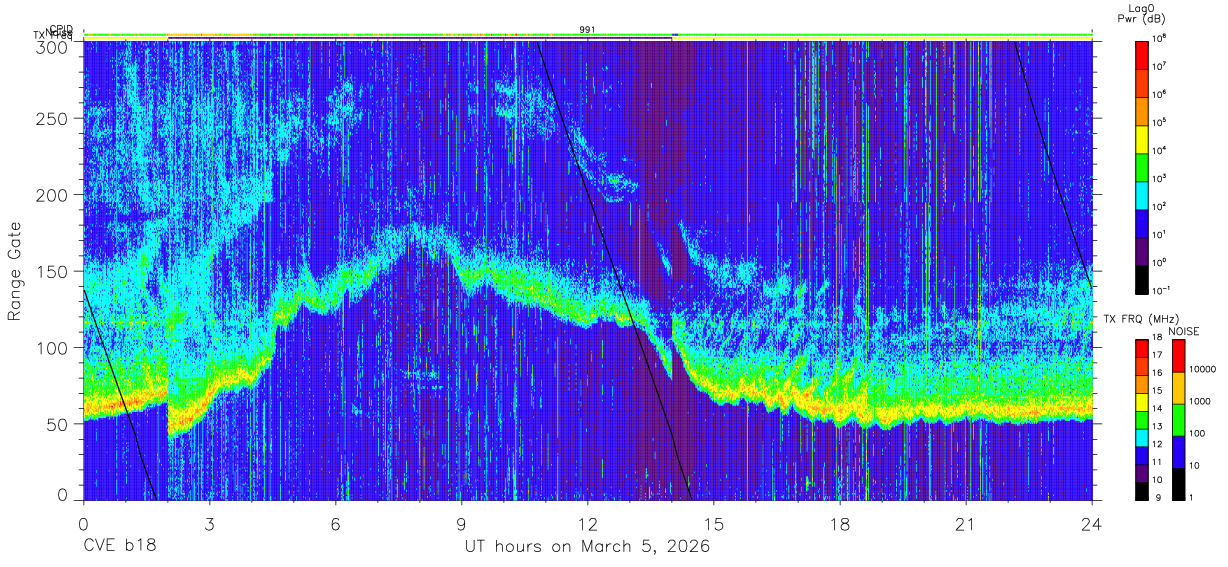Click the '3' UT hour tick label
This screenshot has height=567, width=1228.
pyautogui.click(x=209, y=523)
